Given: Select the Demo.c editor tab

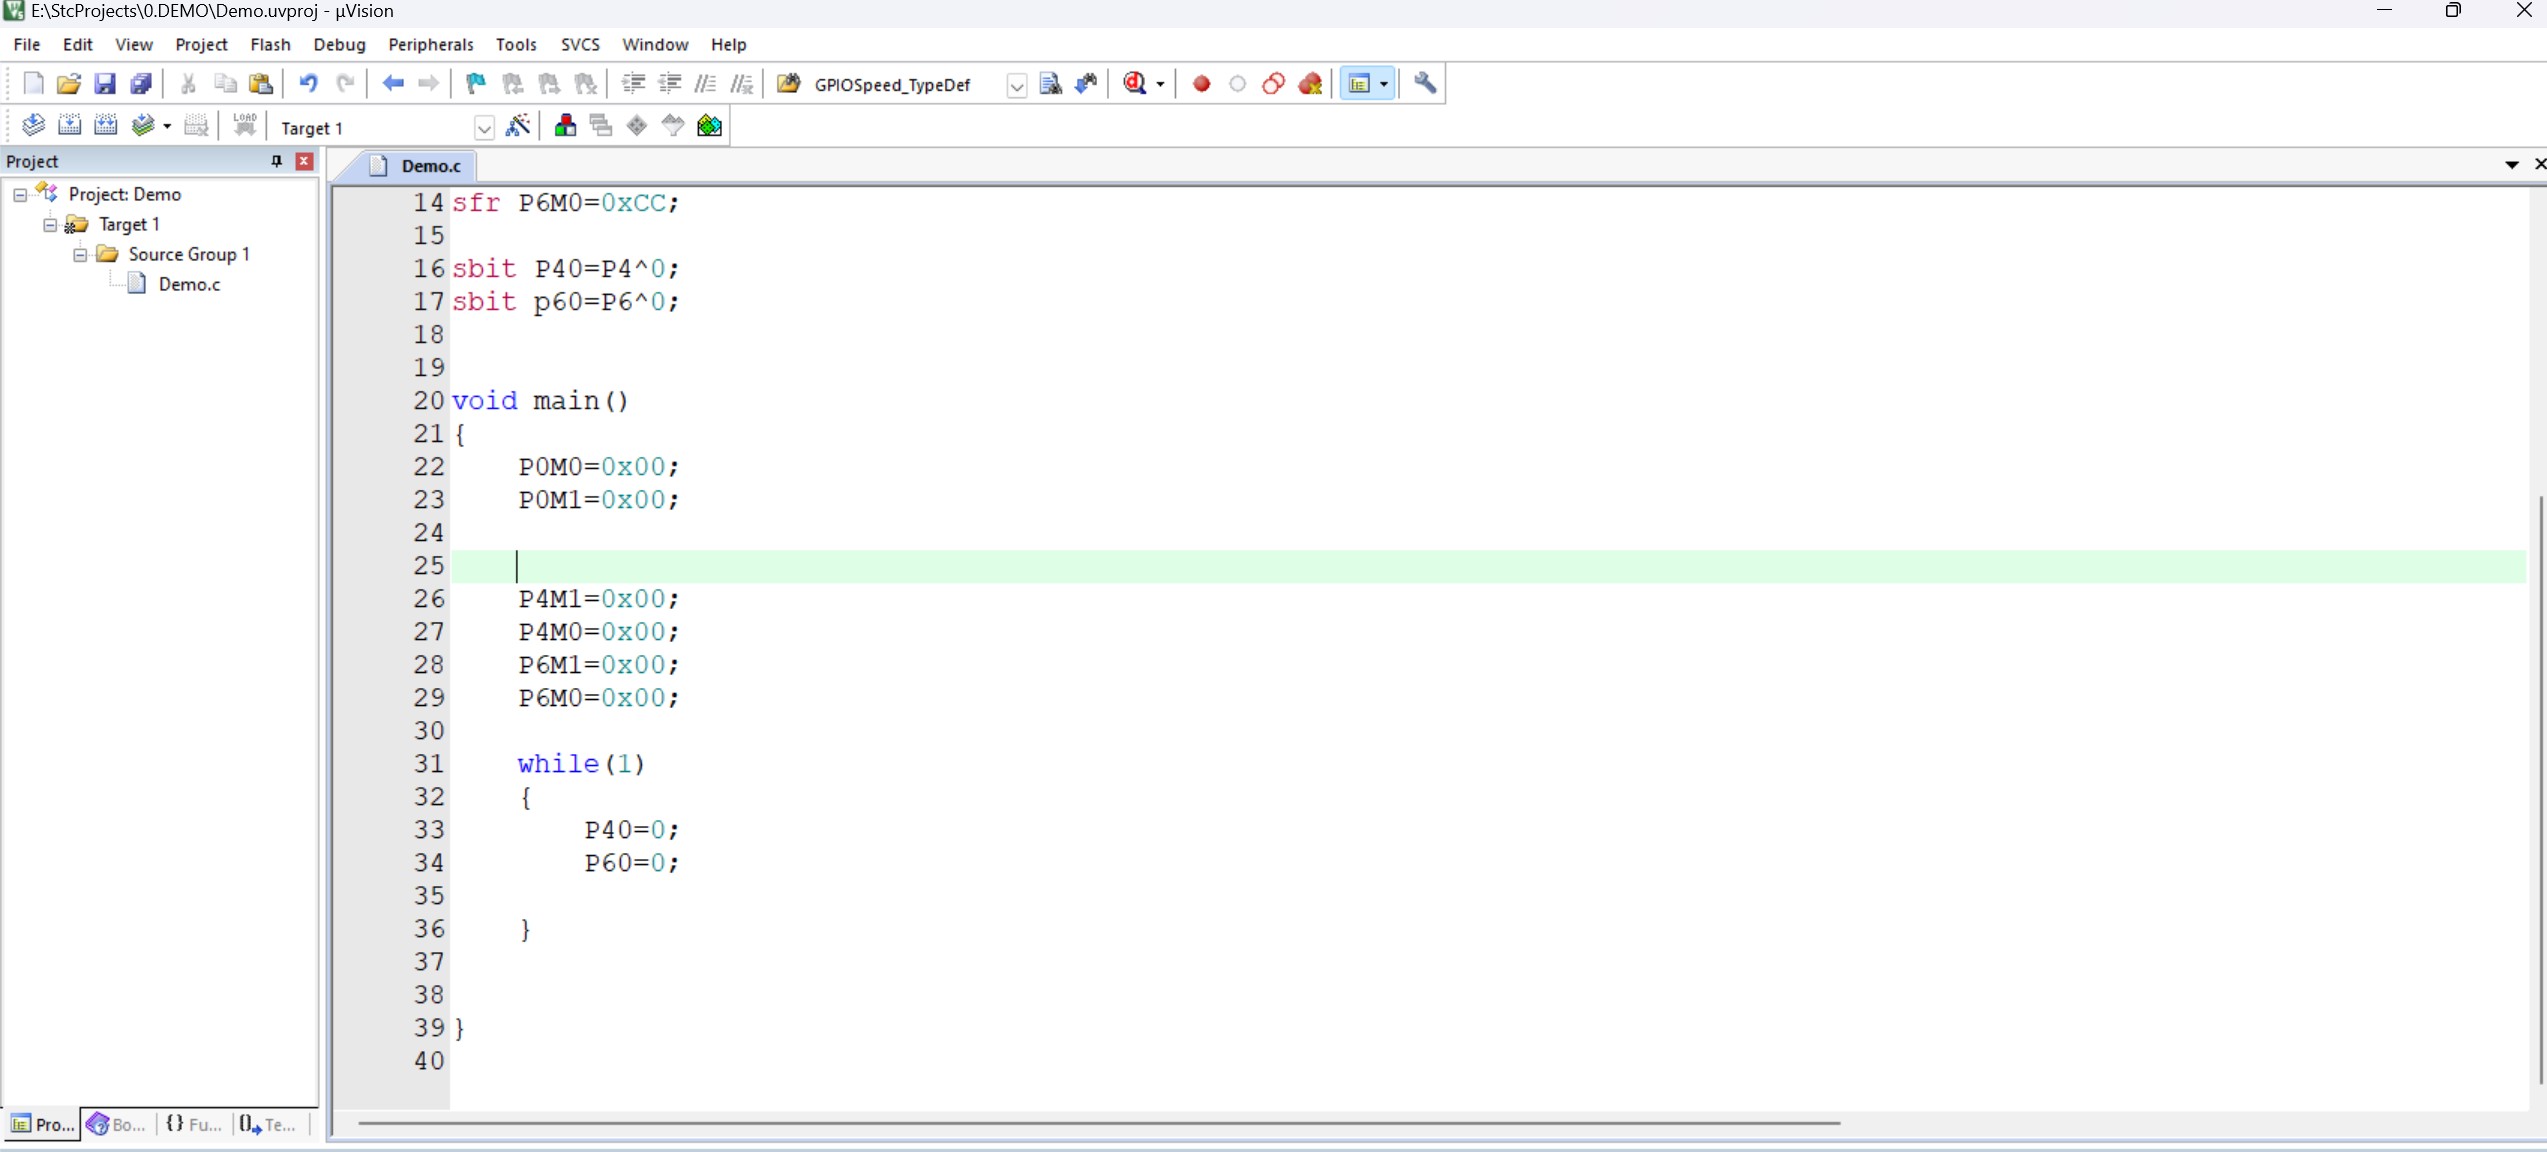Looking at the screenshot, I should click(418, 166).
